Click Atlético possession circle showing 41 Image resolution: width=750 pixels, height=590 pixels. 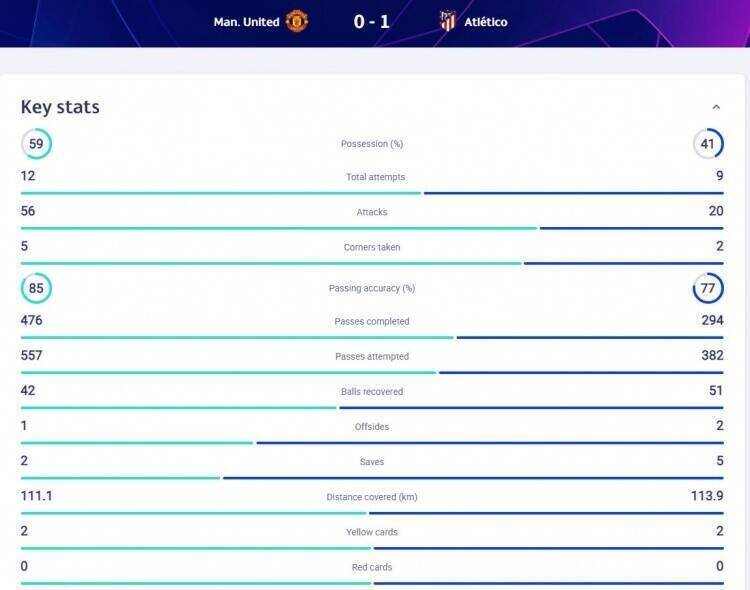708,144
